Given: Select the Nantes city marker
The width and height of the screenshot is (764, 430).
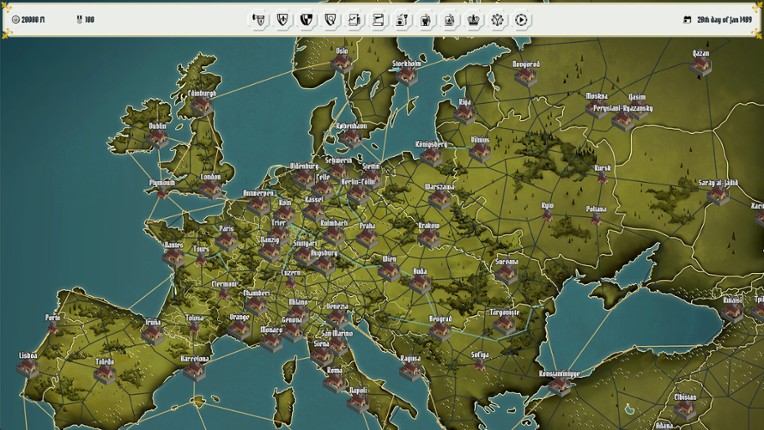Looking at the screenshot, I should coord(173,257).
